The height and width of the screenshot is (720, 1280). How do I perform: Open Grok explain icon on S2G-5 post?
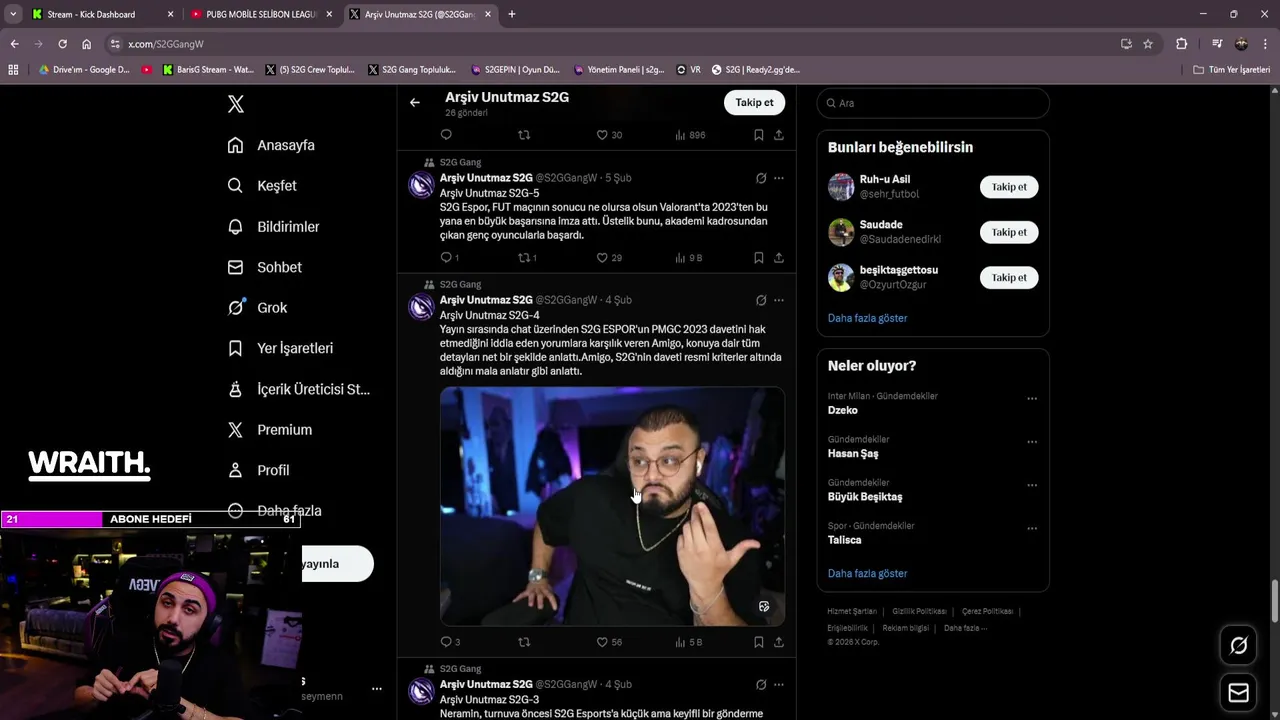pos(761,178)
